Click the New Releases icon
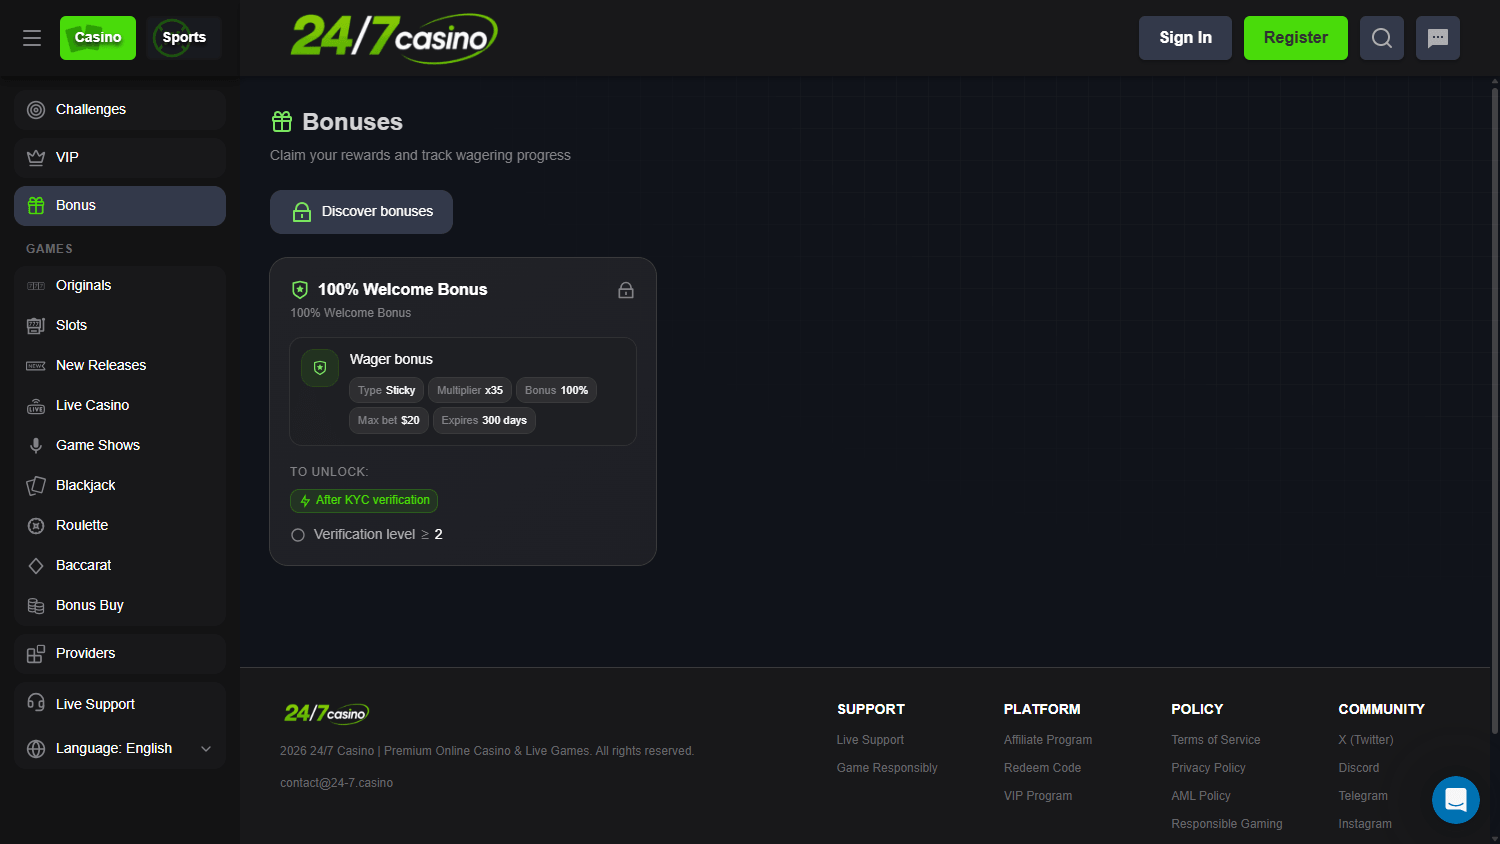The height and width of the screenshot is (844, 1500). point(36,366)
